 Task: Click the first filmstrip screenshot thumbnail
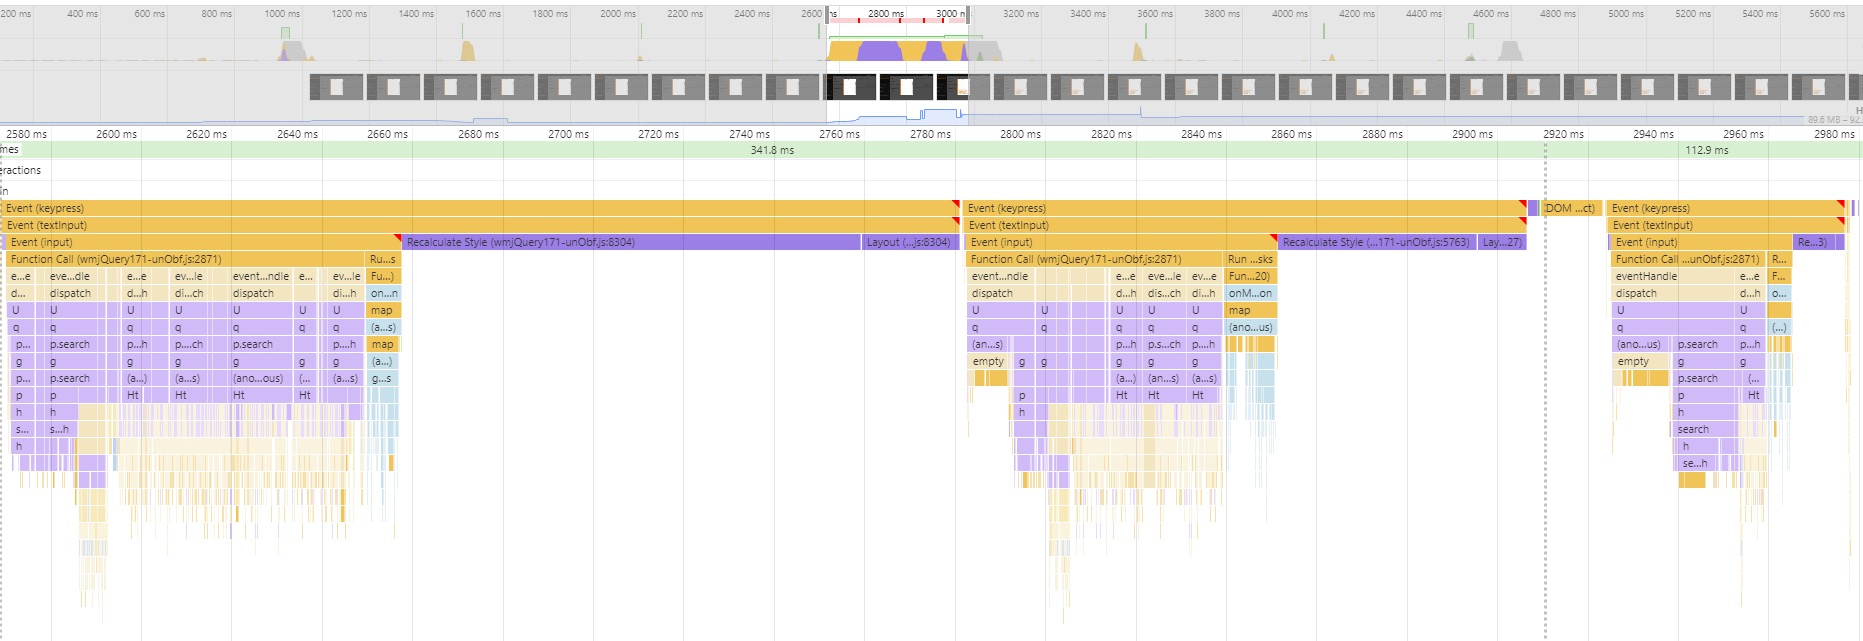[336, 87]
